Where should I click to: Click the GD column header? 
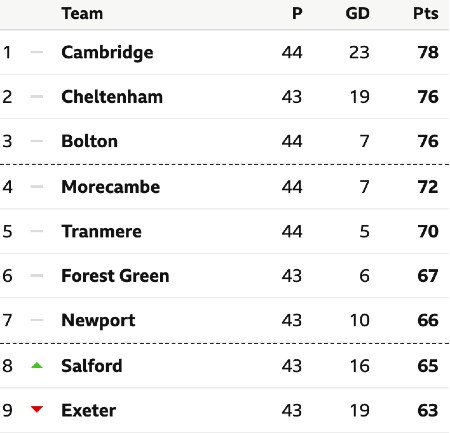[x=357, y=14]
